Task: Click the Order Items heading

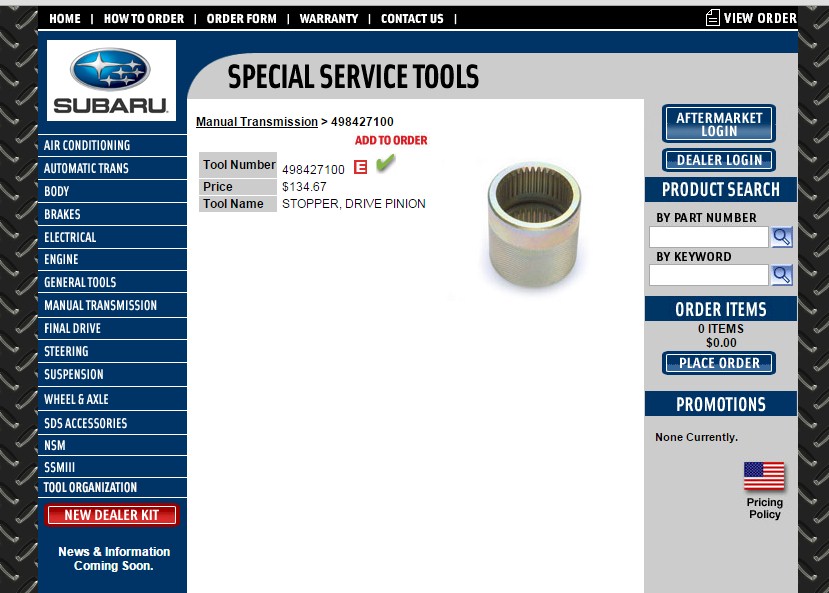Action: click(x=721, y=309)
